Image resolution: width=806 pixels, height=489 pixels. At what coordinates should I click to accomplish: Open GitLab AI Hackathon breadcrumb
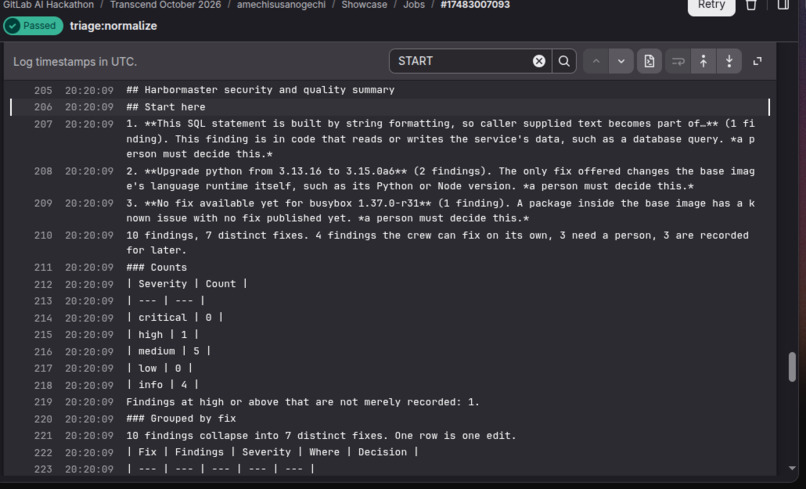48,5
